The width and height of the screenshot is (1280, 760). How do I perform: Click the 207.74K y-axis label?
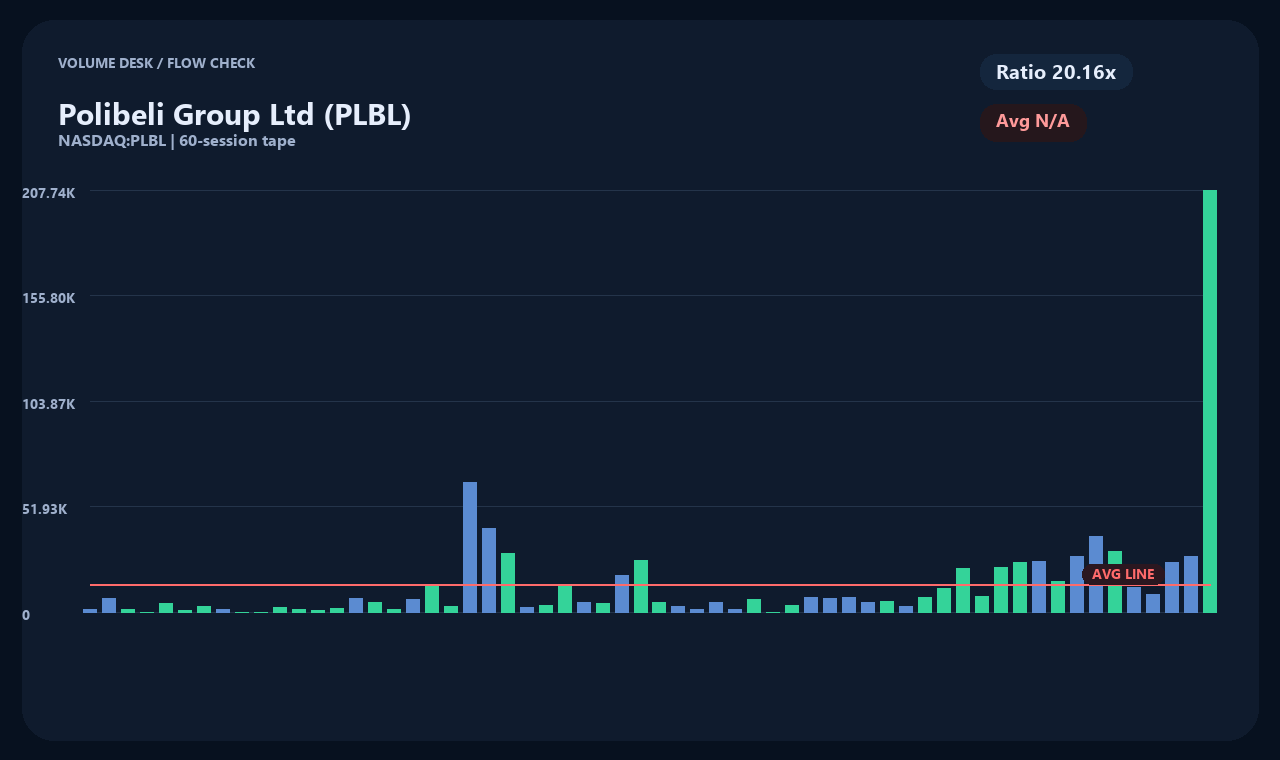click(x=49, y=192)
